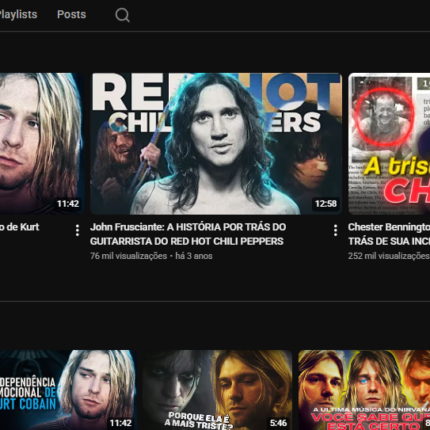Switch to the Playlists tab

18,15
